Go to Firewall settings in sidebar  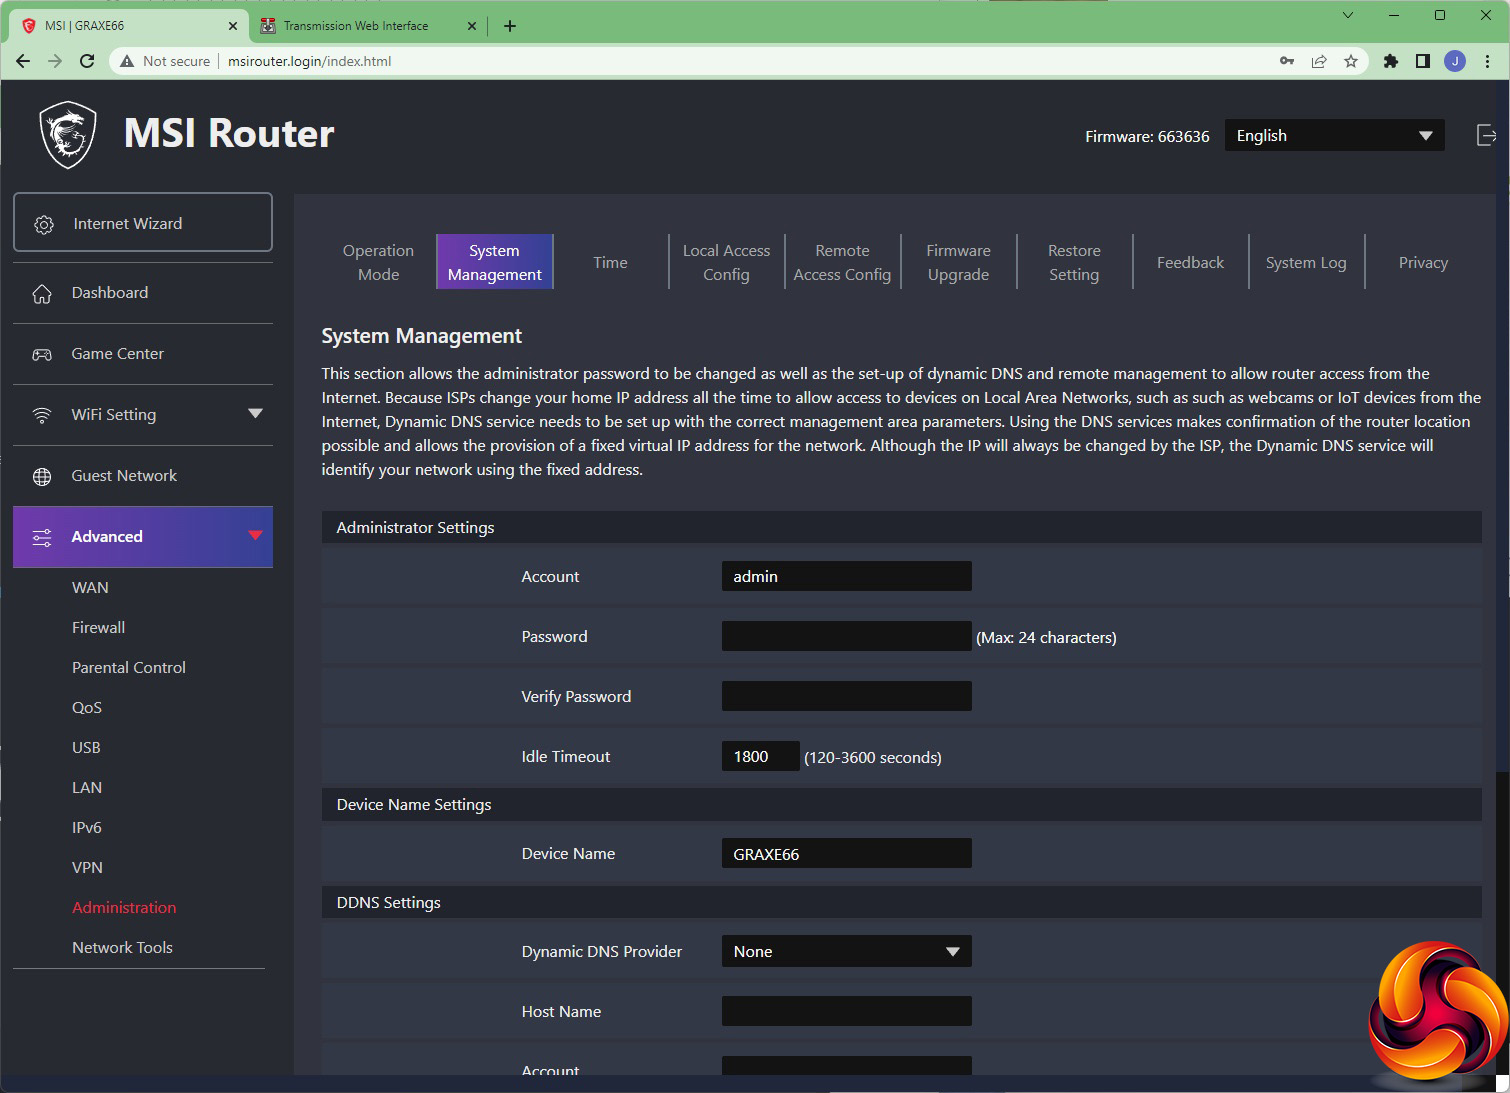click(x=98, y=628)
